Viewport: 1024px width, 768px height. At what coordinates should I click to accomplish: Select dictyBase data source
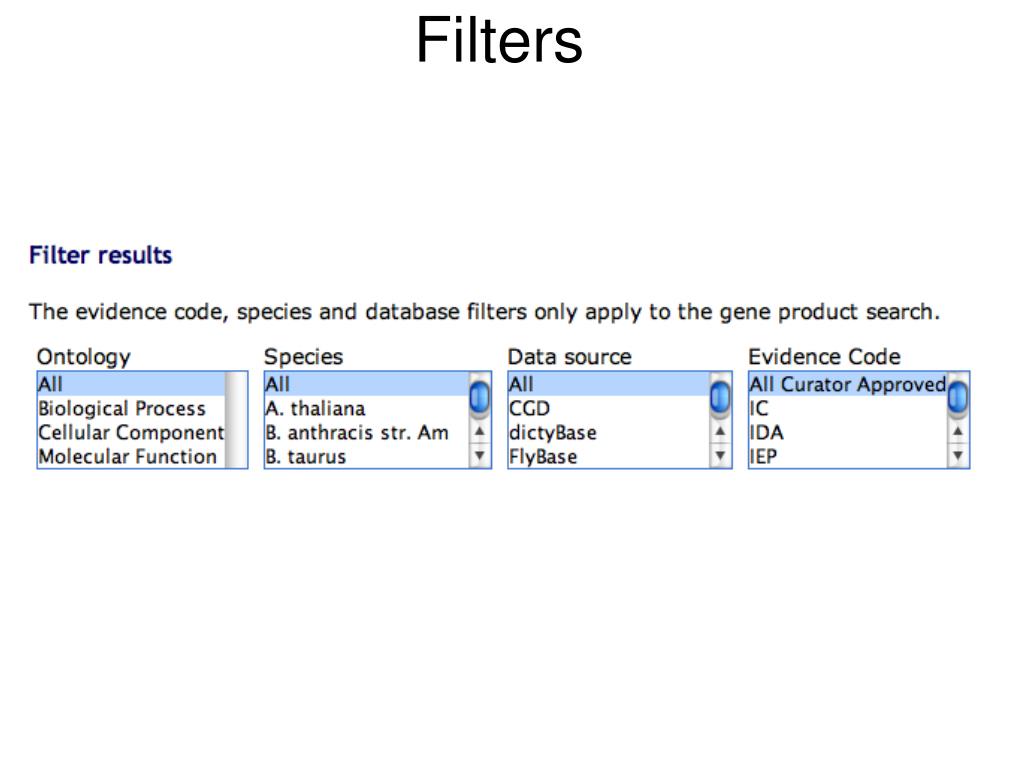pyautogui.click(x=609, y=432)
